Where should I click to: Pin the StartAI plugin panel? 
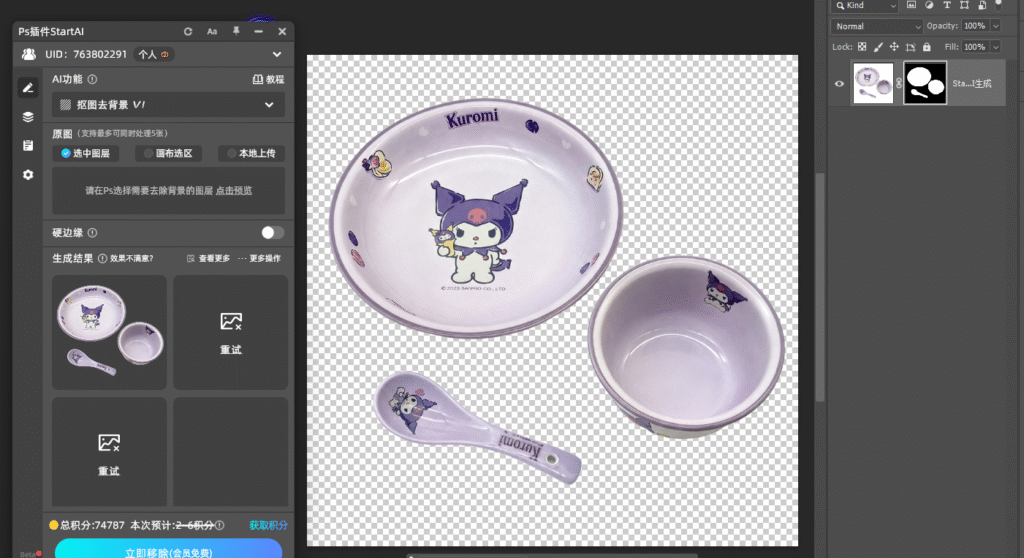236,31
